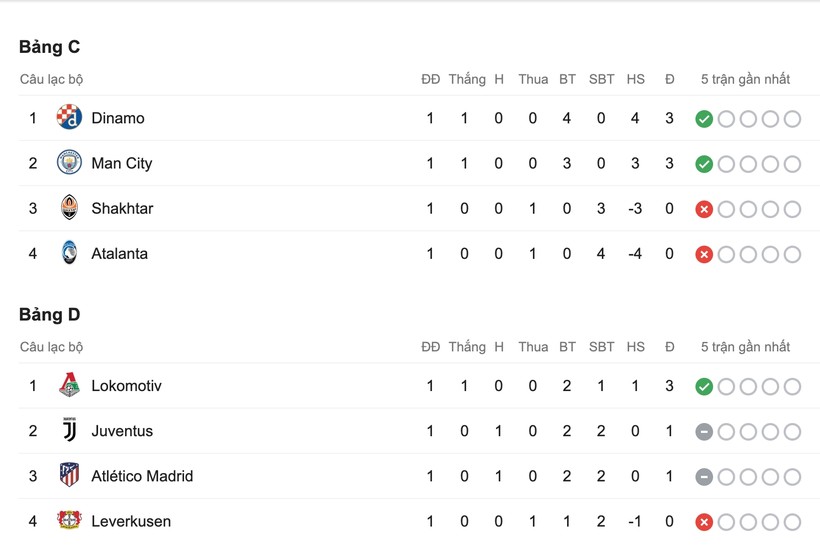Open the Atlético Madrid team name
Image resolution: width=820 pixels, height=553 pixels.
tap(142, 476)
